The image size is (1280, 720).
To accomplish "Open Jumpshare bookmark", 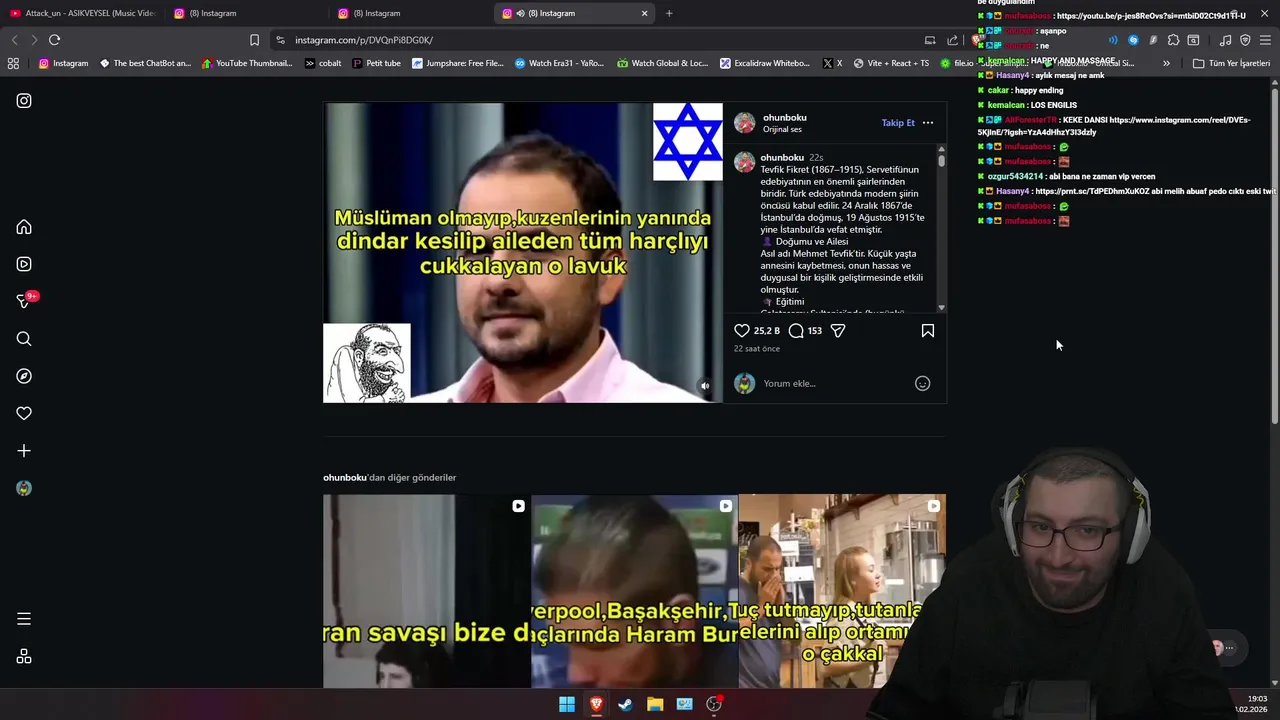I will (x=458, y=63).
